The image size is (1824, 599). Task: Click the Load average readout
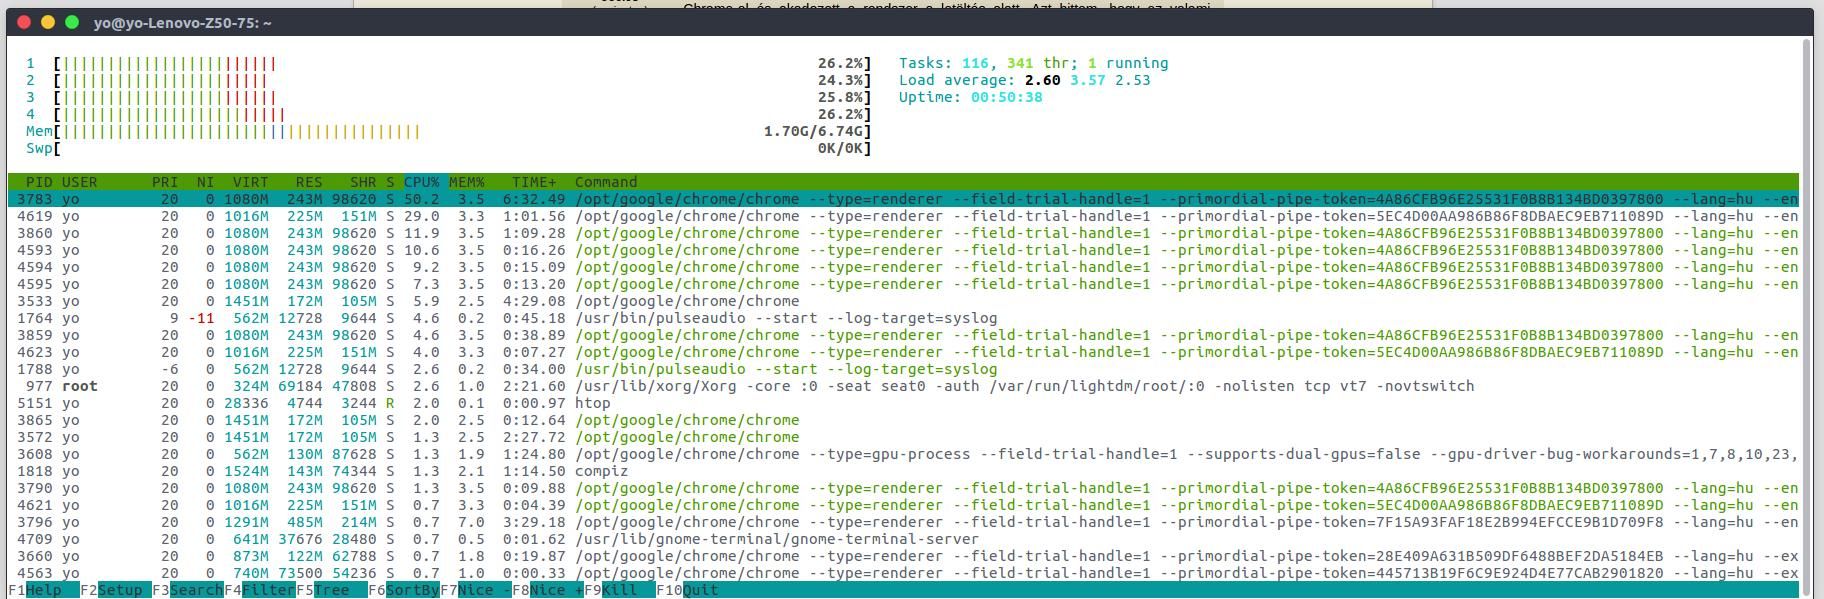1024,80
